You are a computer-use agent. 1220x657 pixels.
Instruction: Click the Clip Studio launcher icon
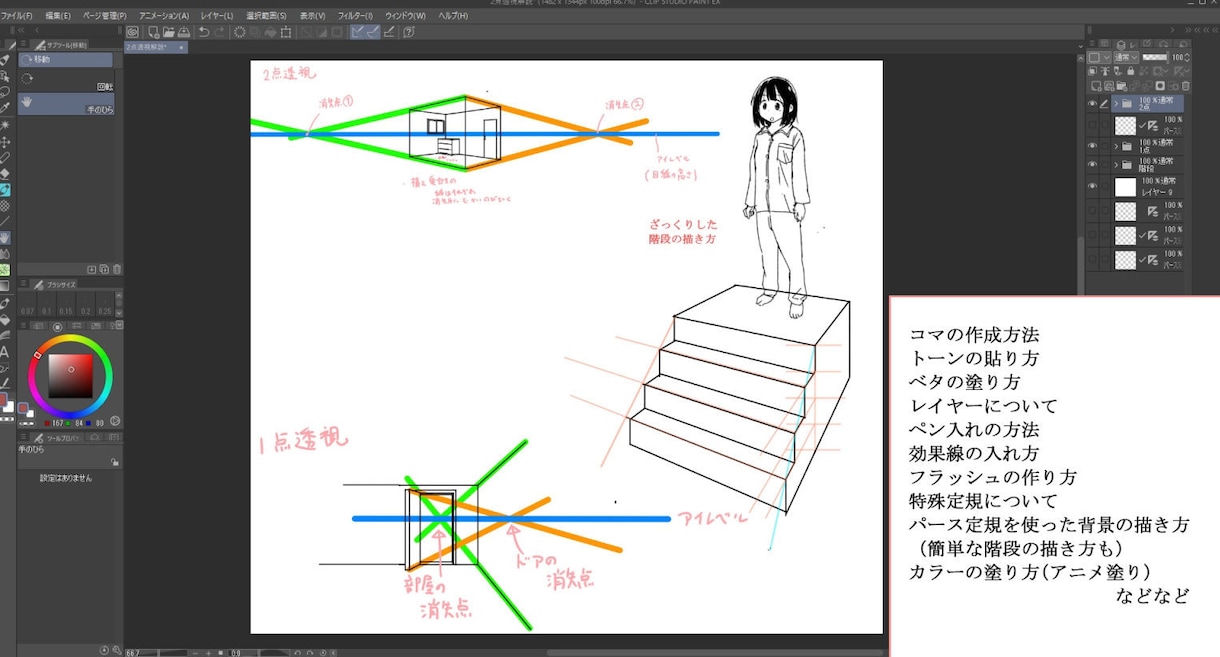(132, 32)
